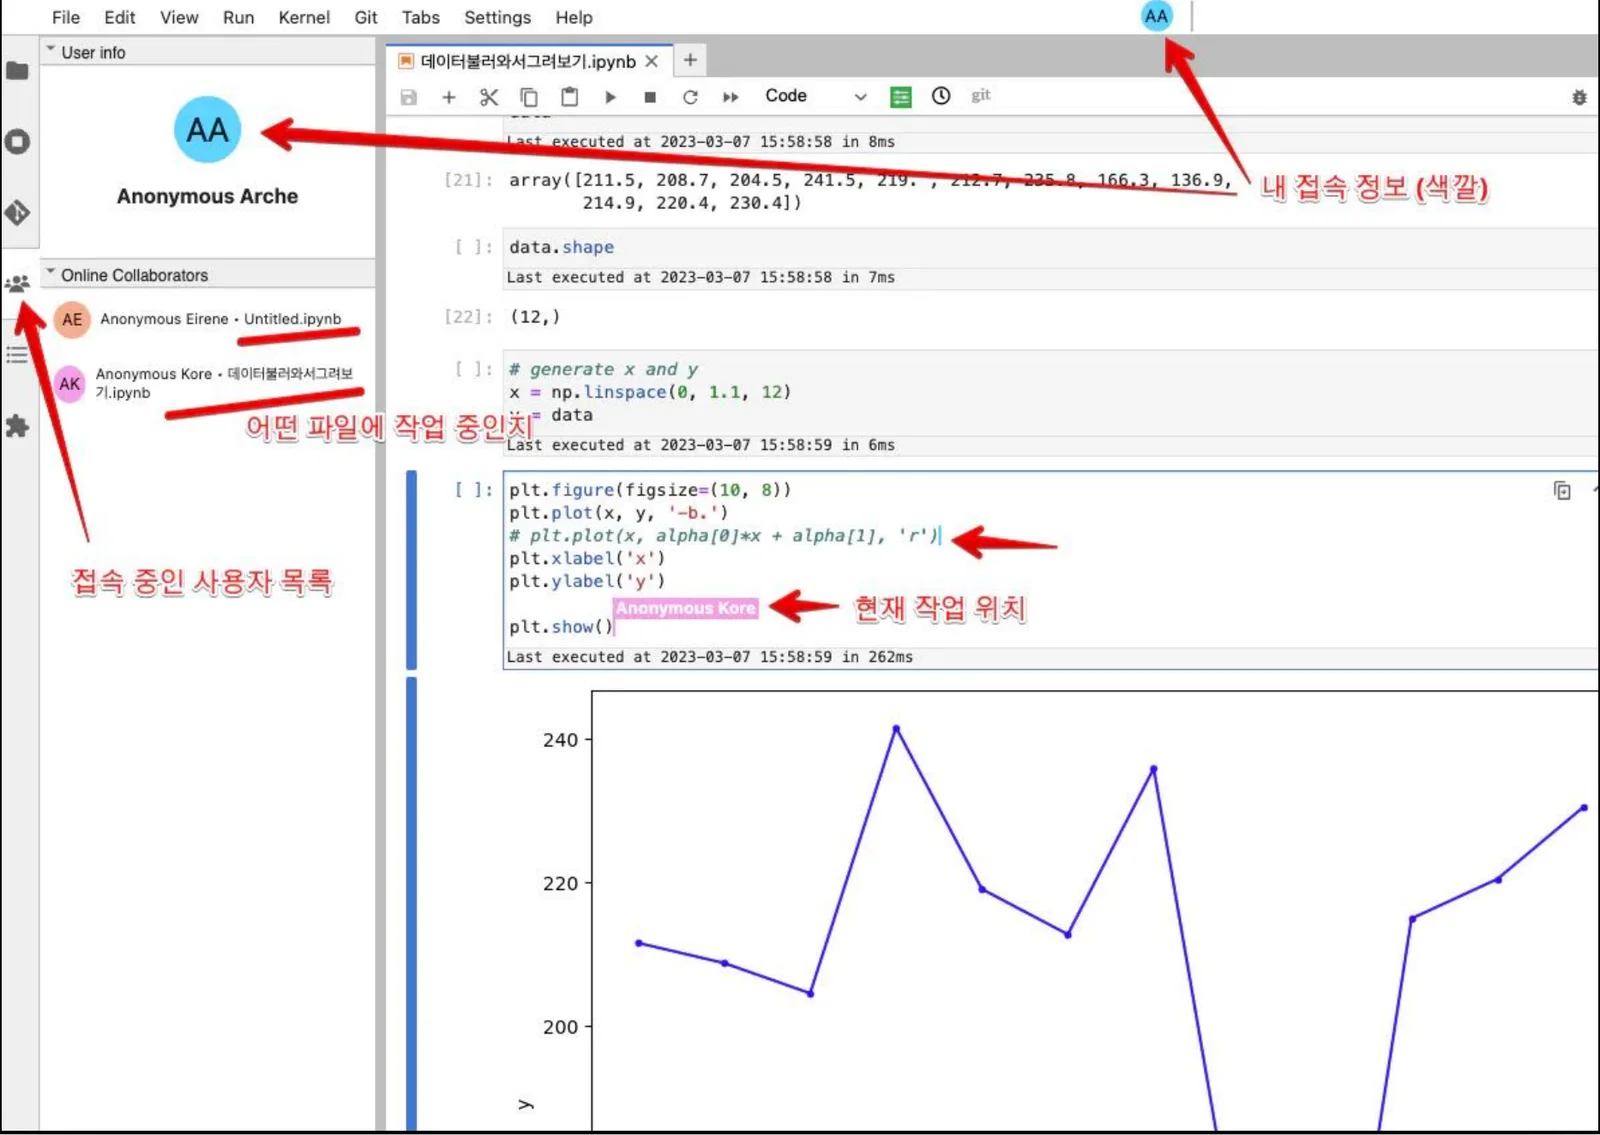This screenshot has width=1600, height=1135.
Task: Save the notebook with the disk icon
Action: [409, 97]
